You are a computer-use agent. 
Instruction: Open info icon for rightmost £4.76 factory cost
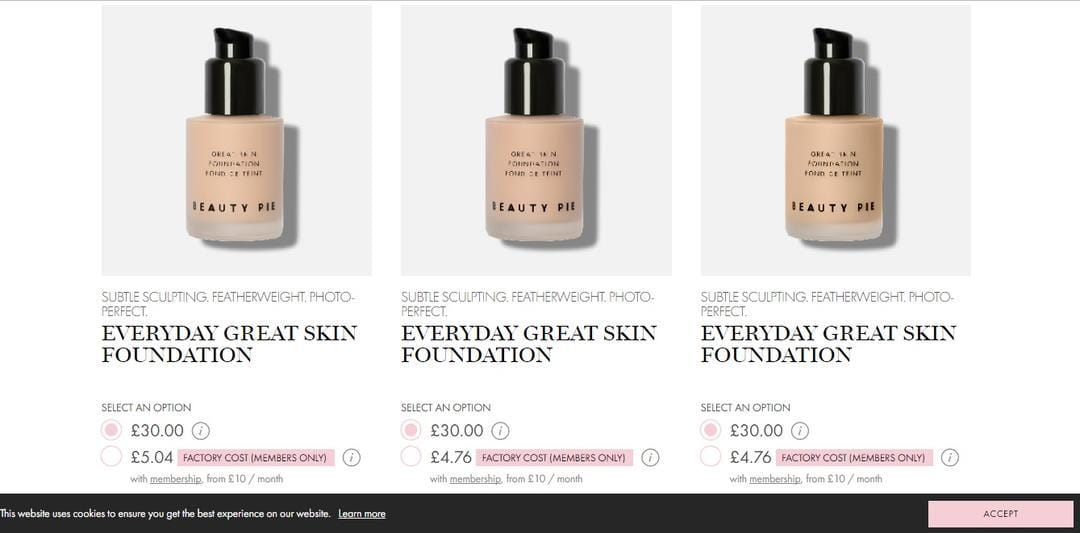[x=950, y=457]
